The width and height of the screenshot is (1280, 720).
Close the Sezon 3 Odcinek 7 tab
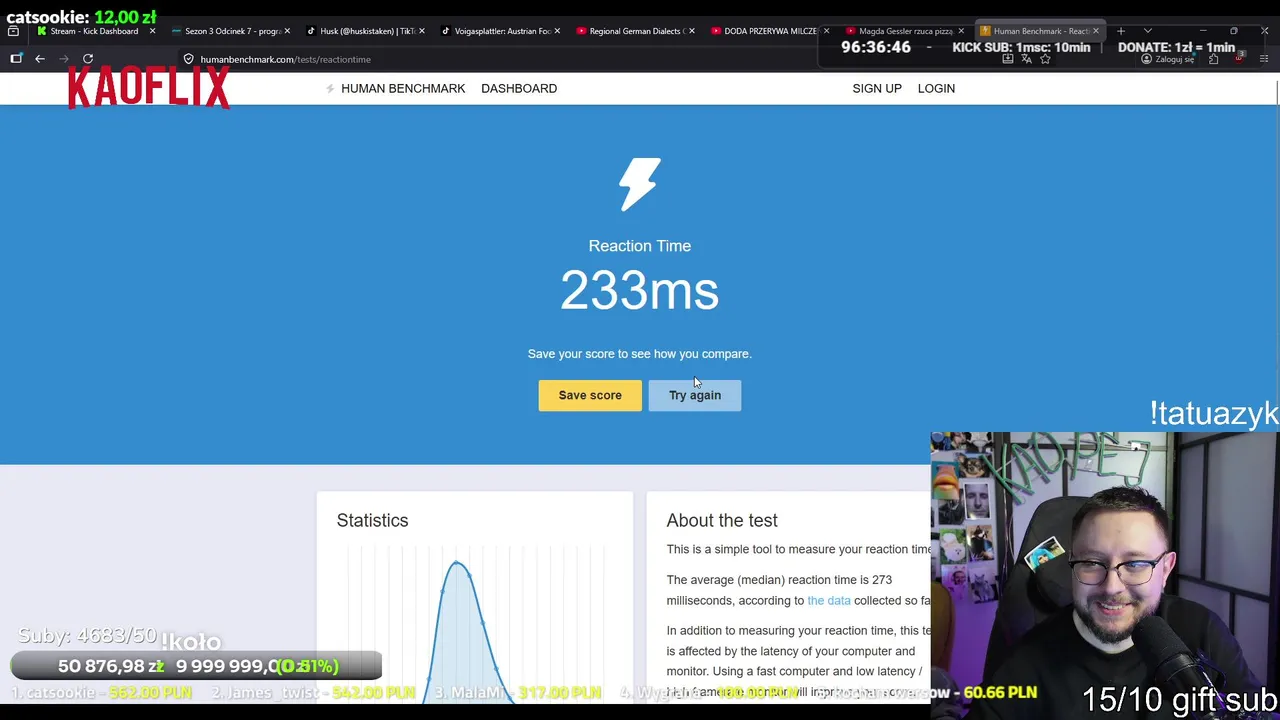point(287,31)
